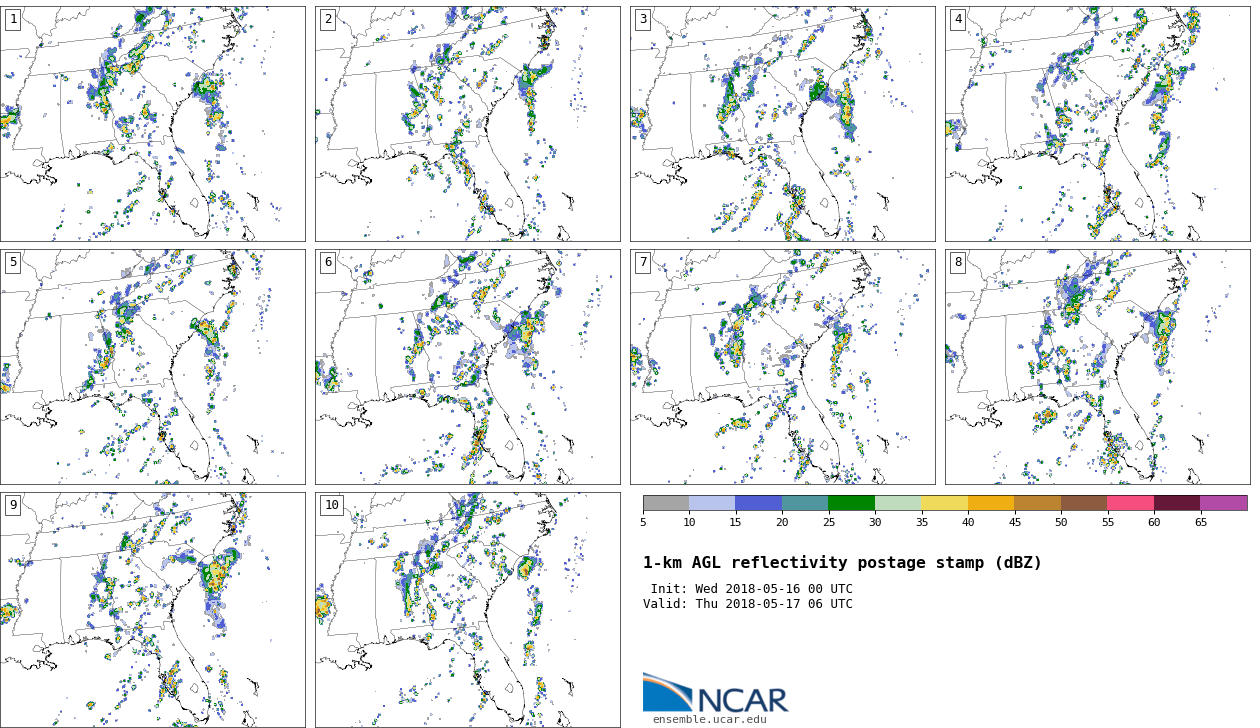Pick ensemble member 7 map panel

782,367
